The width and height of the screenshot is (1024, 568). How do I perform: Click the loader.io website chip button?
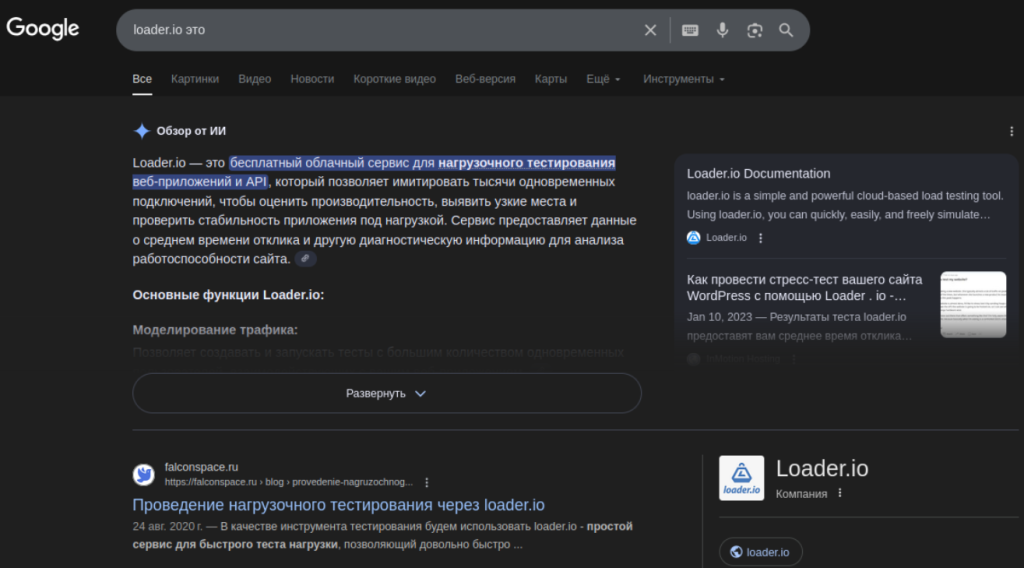pyautogui.click(x=760, y=552)
